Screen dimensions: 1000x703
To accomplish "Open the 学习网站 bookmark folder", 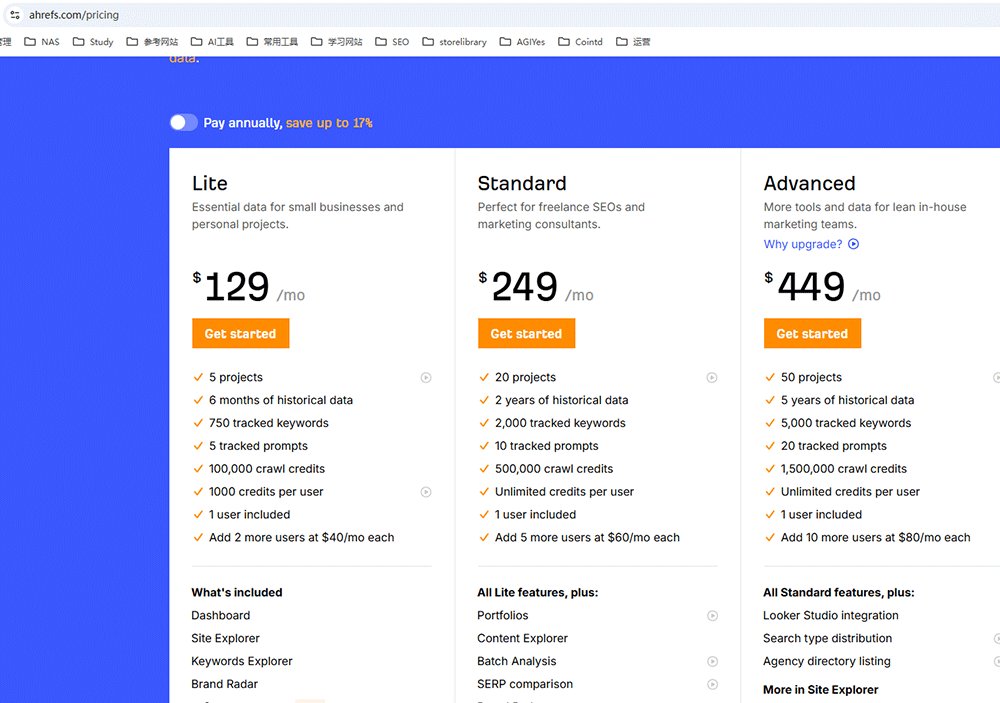I will (337, 41).
